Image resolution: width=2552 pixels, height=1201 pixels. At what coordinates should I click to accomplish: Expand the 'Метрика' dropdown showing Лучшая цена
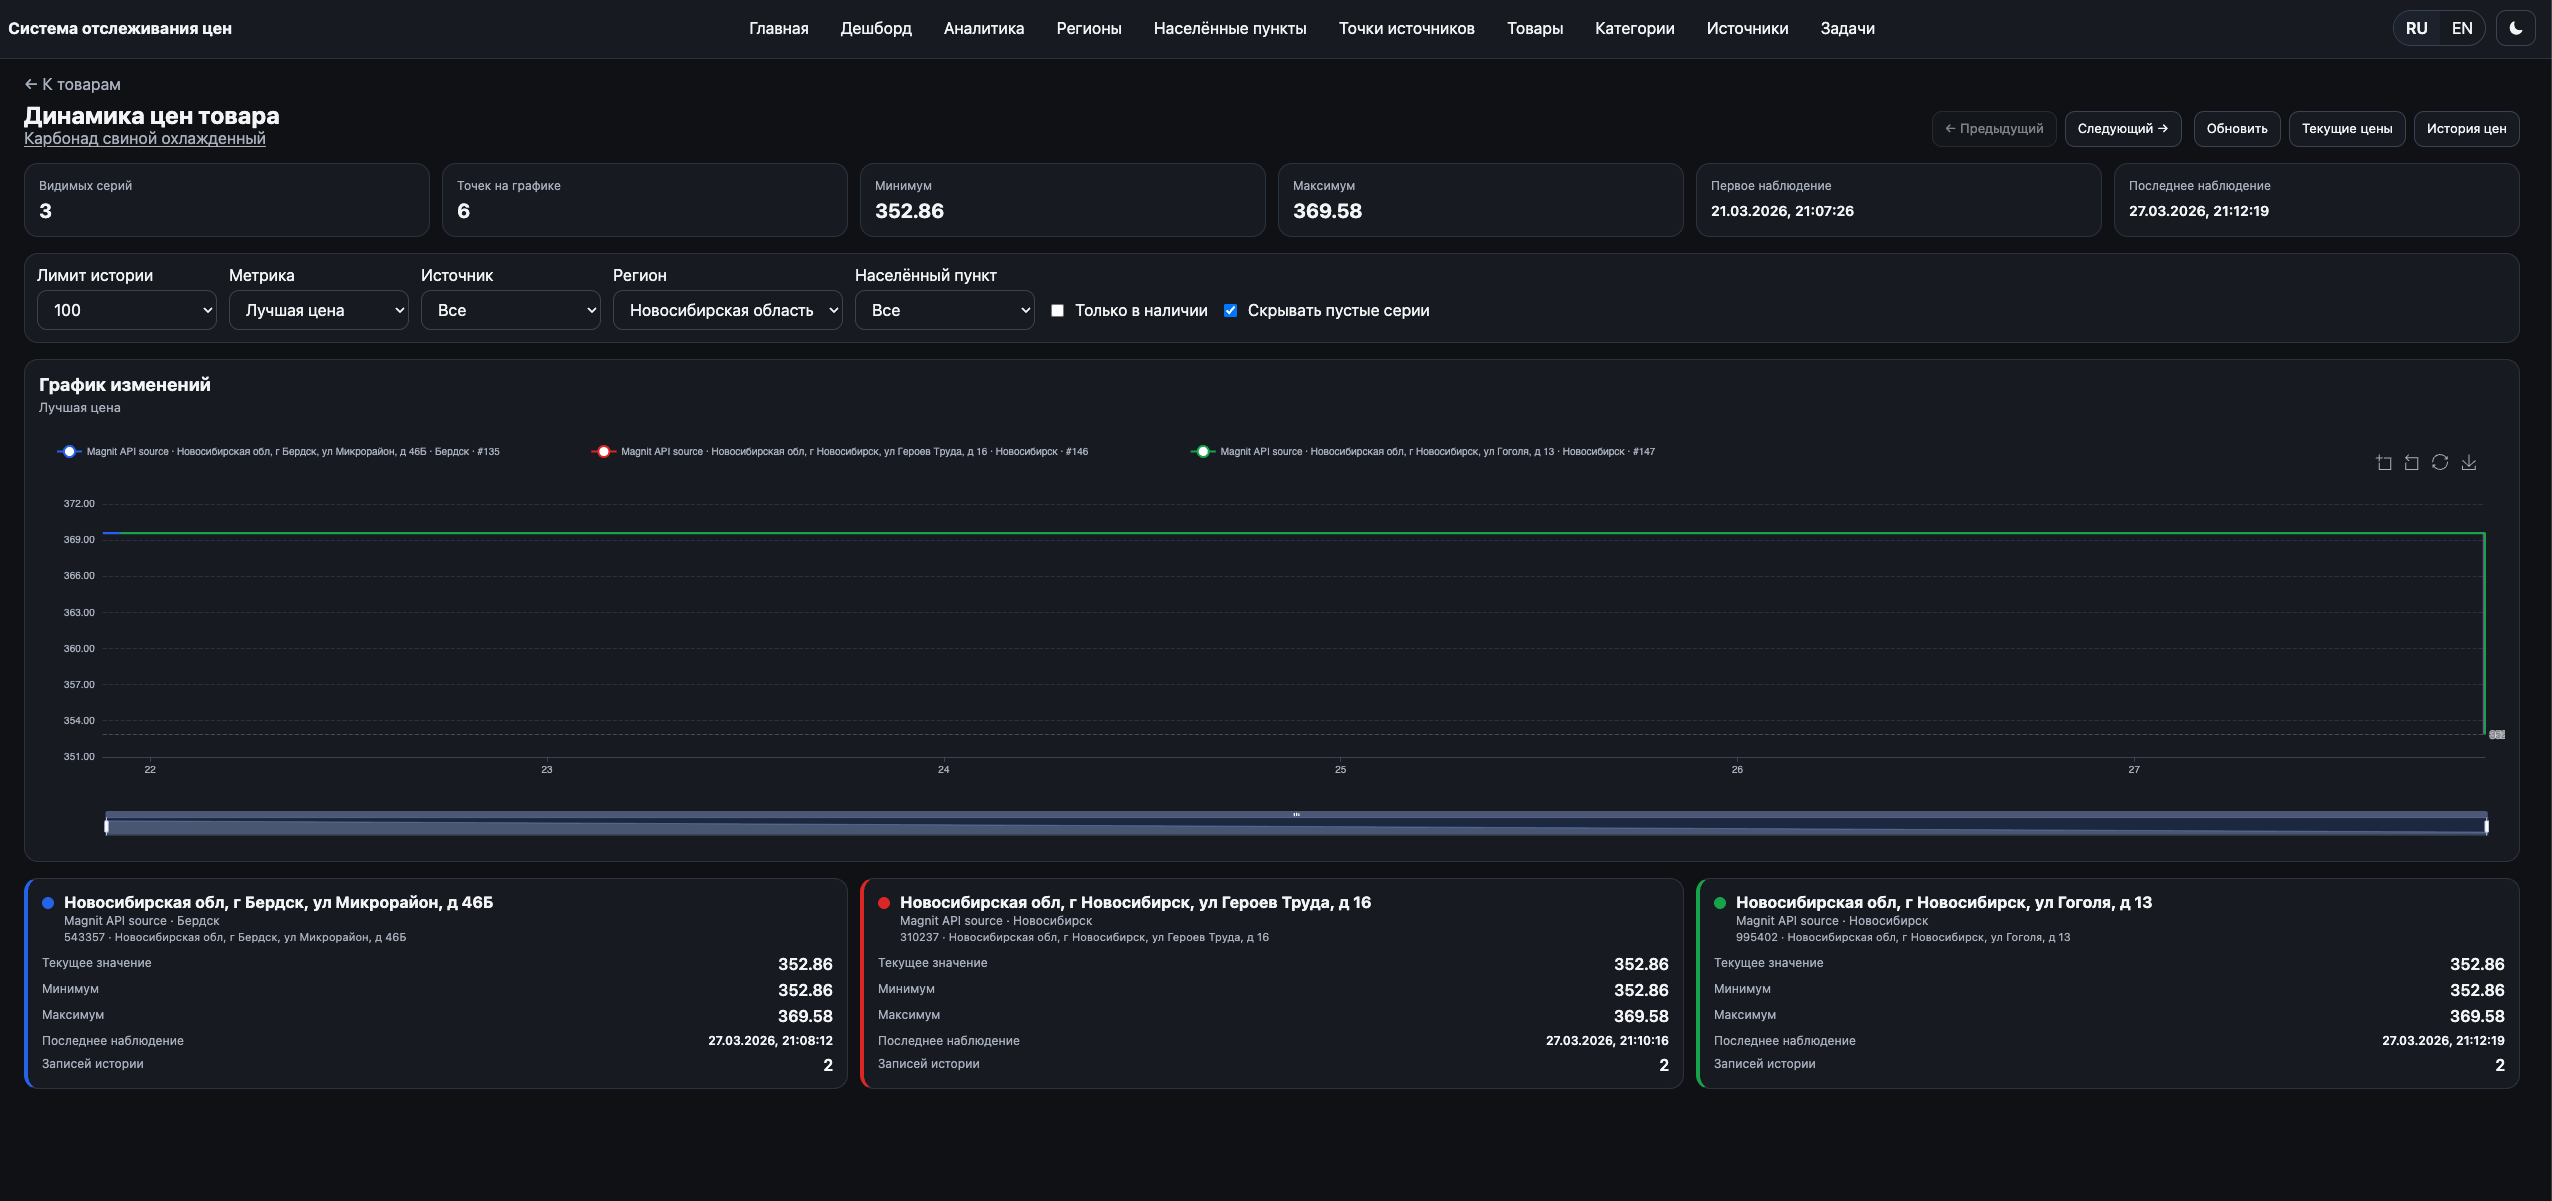(x=319, y=310)
